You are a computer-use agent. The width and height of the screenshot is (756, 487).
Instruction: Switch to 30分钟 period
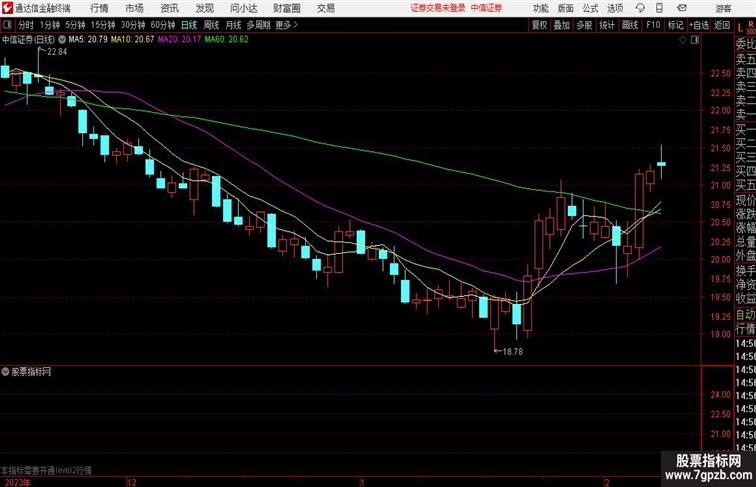pyautogui.click(x=133, y=25)
